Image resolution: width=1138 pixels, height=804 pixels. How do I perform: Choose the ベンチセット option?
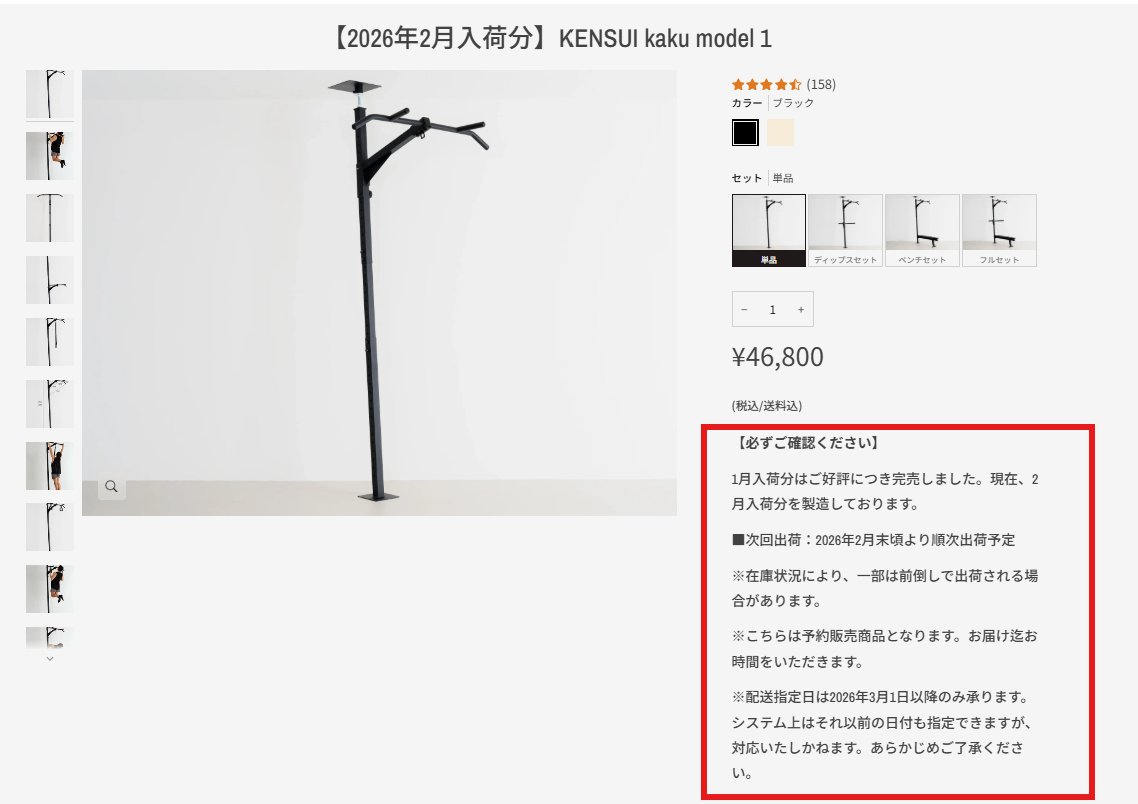[922, 230]
